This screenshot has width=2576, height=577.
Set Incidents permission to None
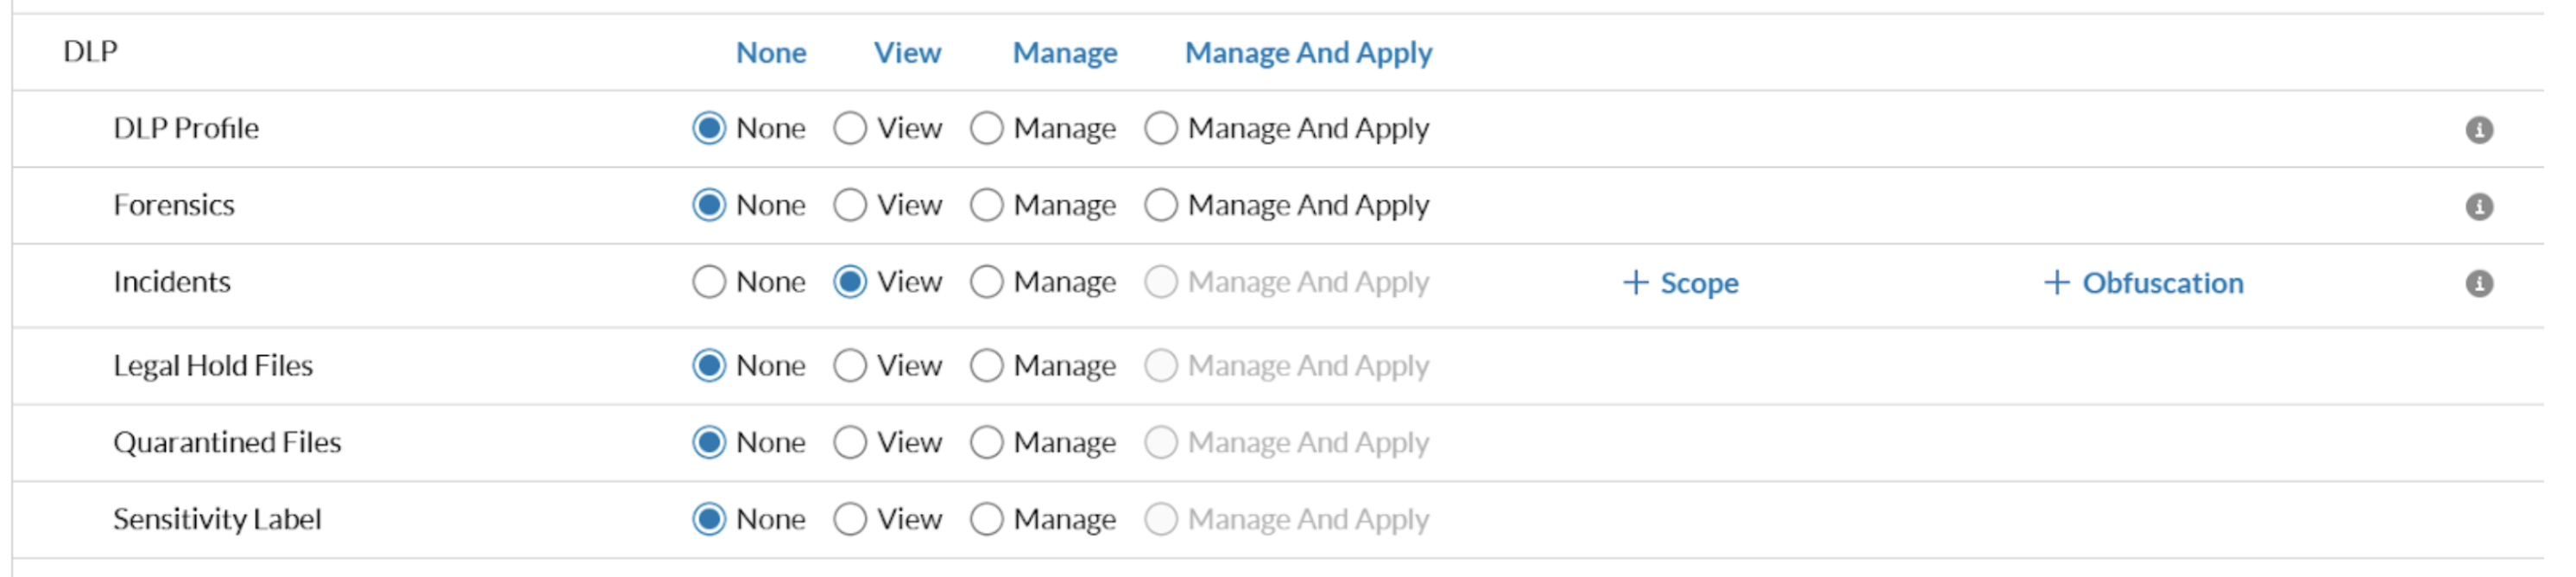click(x=709, y=283)
